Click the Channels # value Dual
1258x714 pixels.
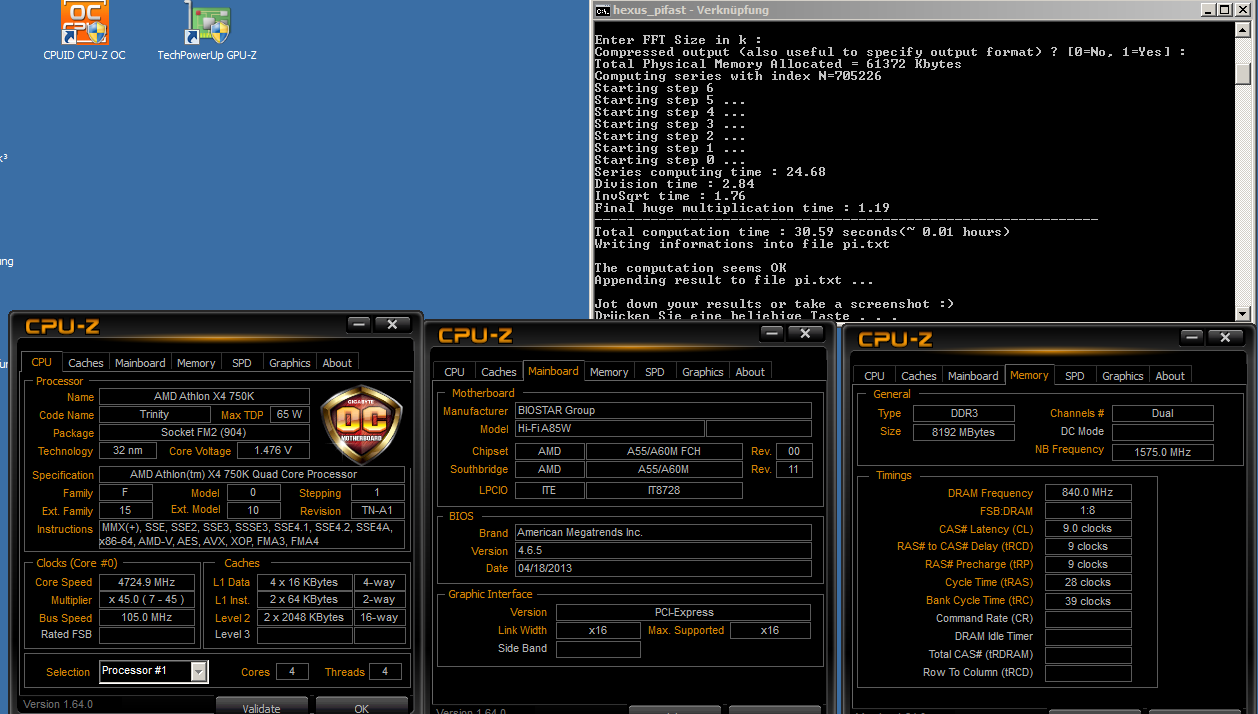coord(1162,413)
